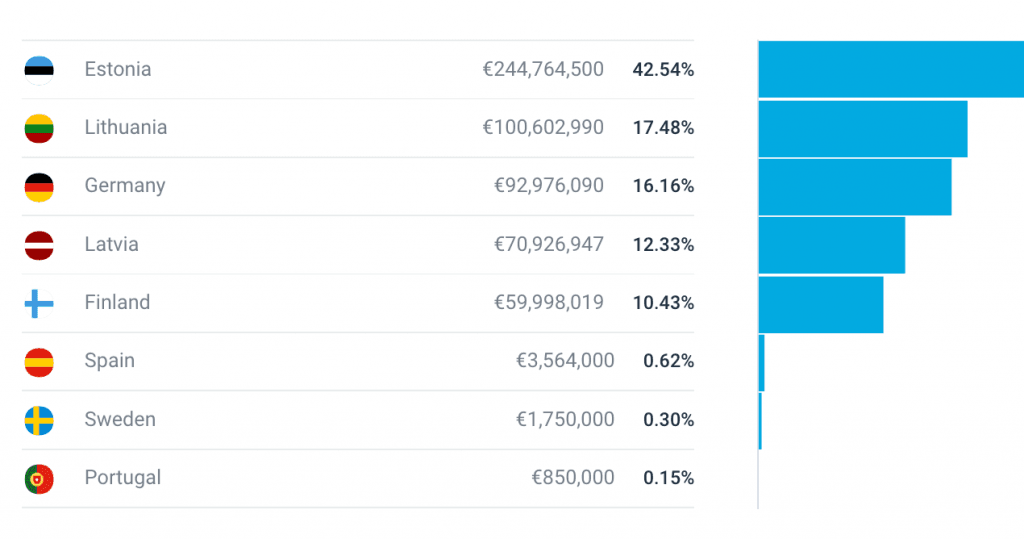Click the Estonia flag icon

(39, 69)
